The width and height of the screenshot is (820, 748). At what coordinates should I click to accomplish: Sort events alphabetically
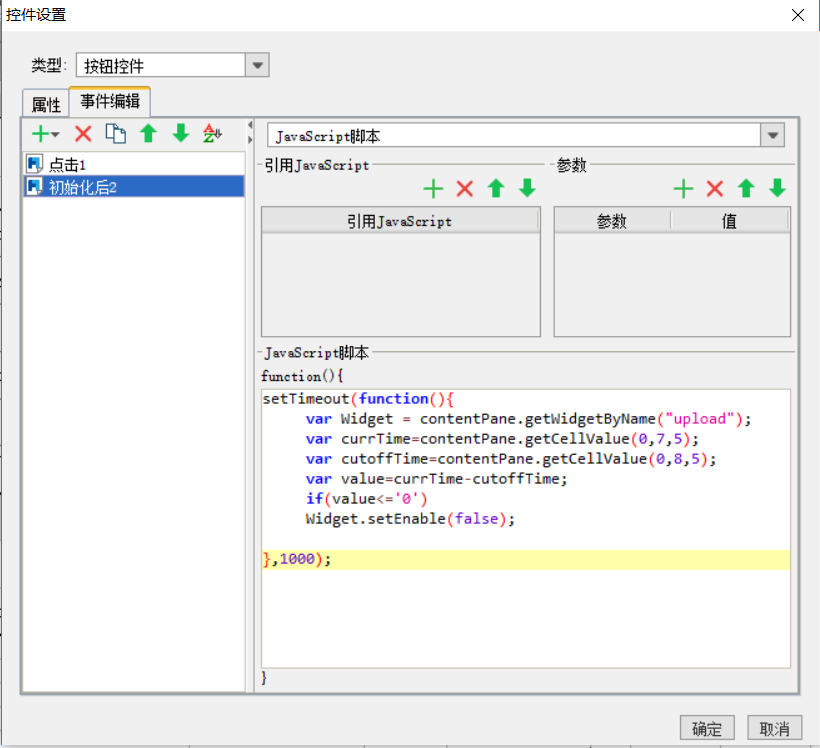[212, 133]
